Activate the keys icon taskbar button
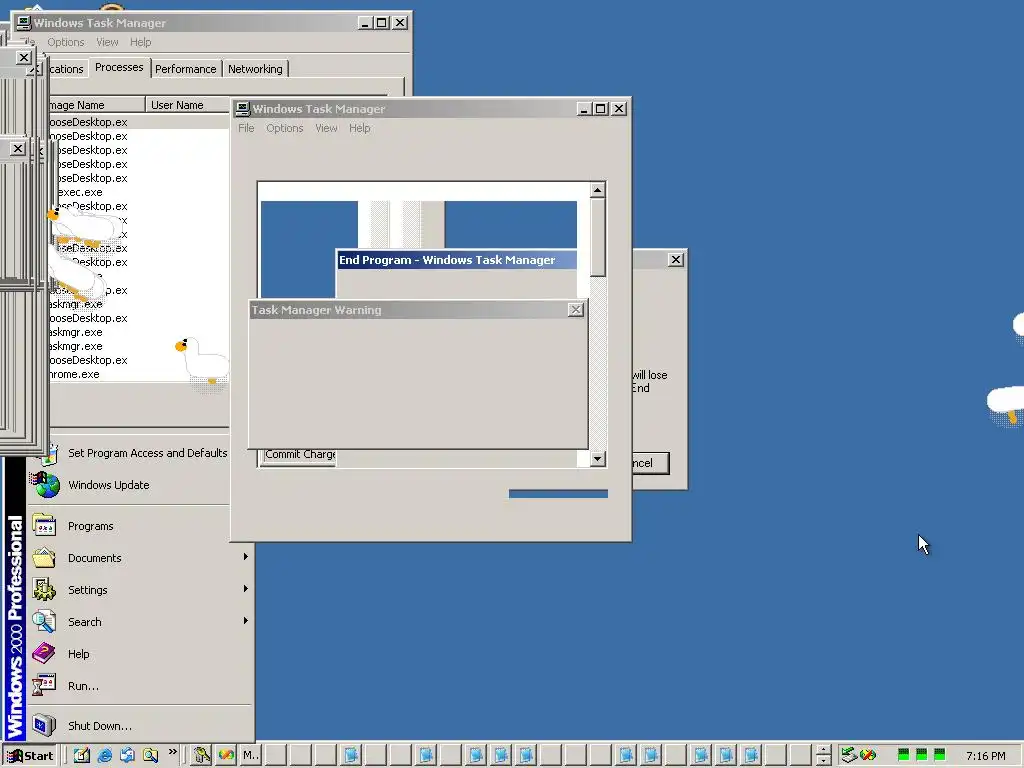Screen dimensions: 1024x768 [x=201, y=756]
